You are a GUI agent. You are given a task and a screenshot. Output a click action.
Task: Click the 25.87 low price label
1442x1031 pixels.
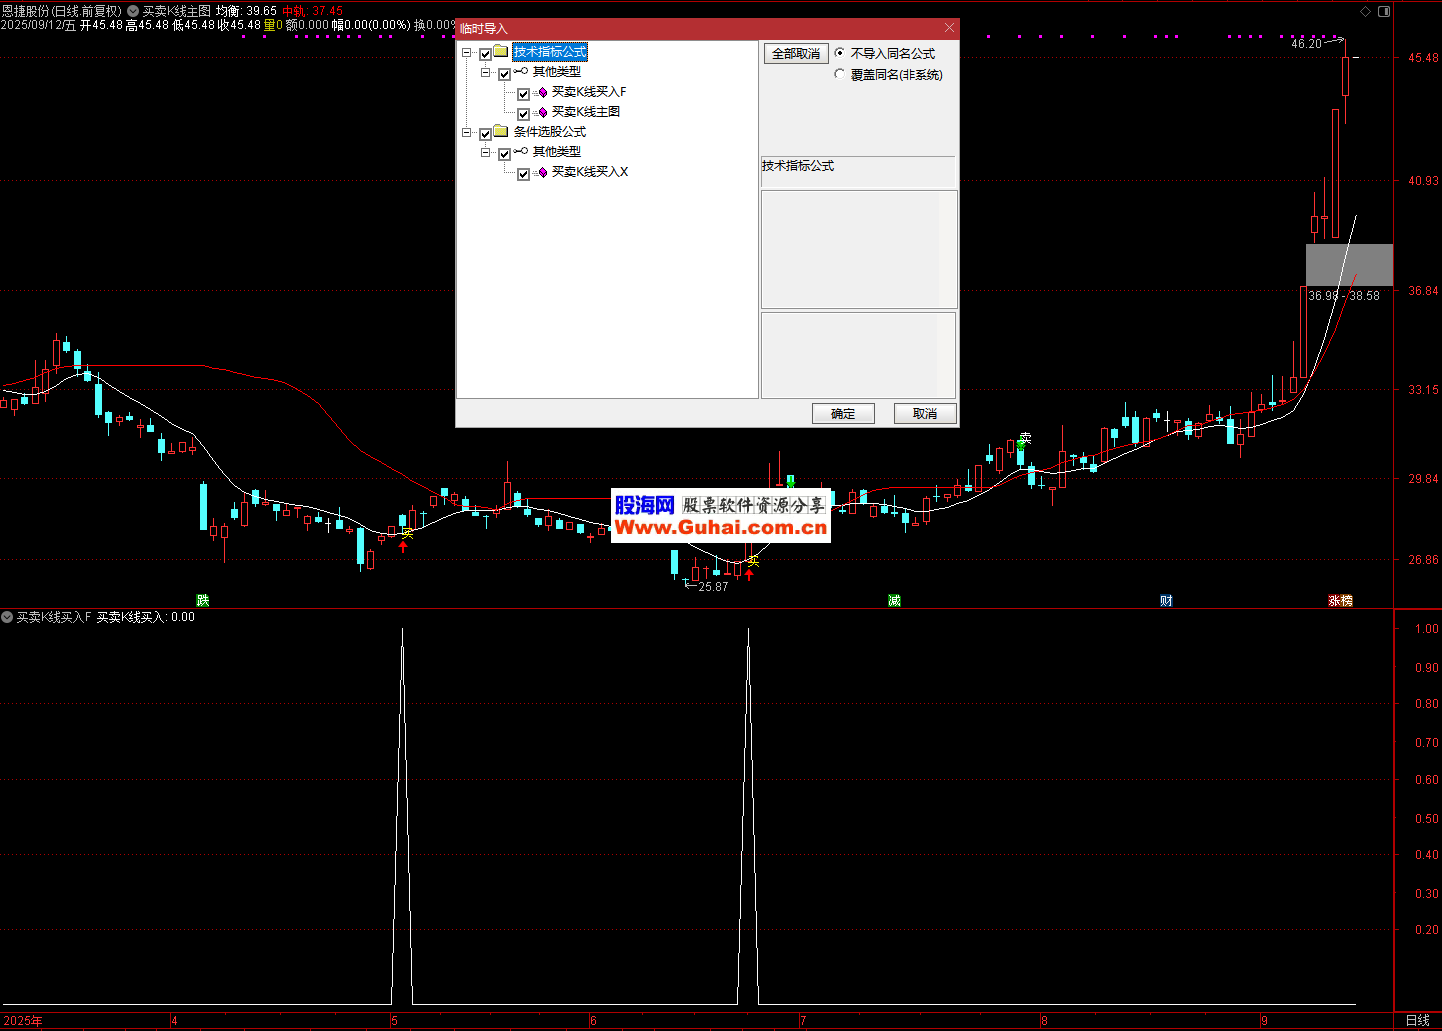713,587
